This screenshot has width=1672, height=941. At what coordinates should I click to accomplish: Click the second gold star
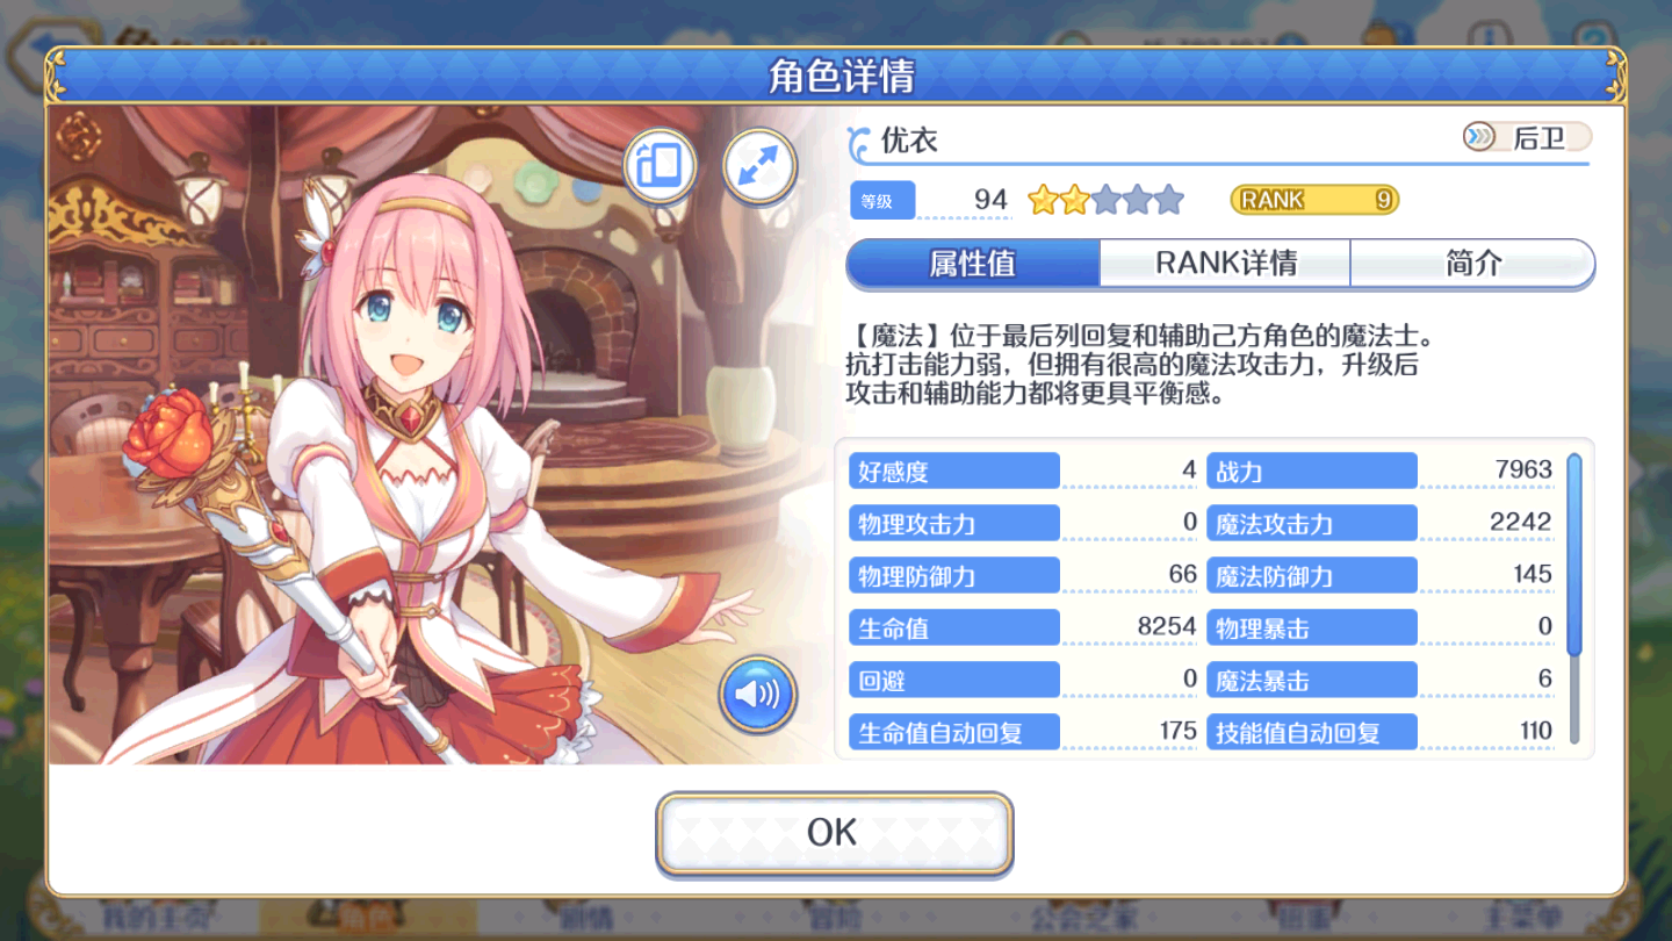[x=1075, y=200]
